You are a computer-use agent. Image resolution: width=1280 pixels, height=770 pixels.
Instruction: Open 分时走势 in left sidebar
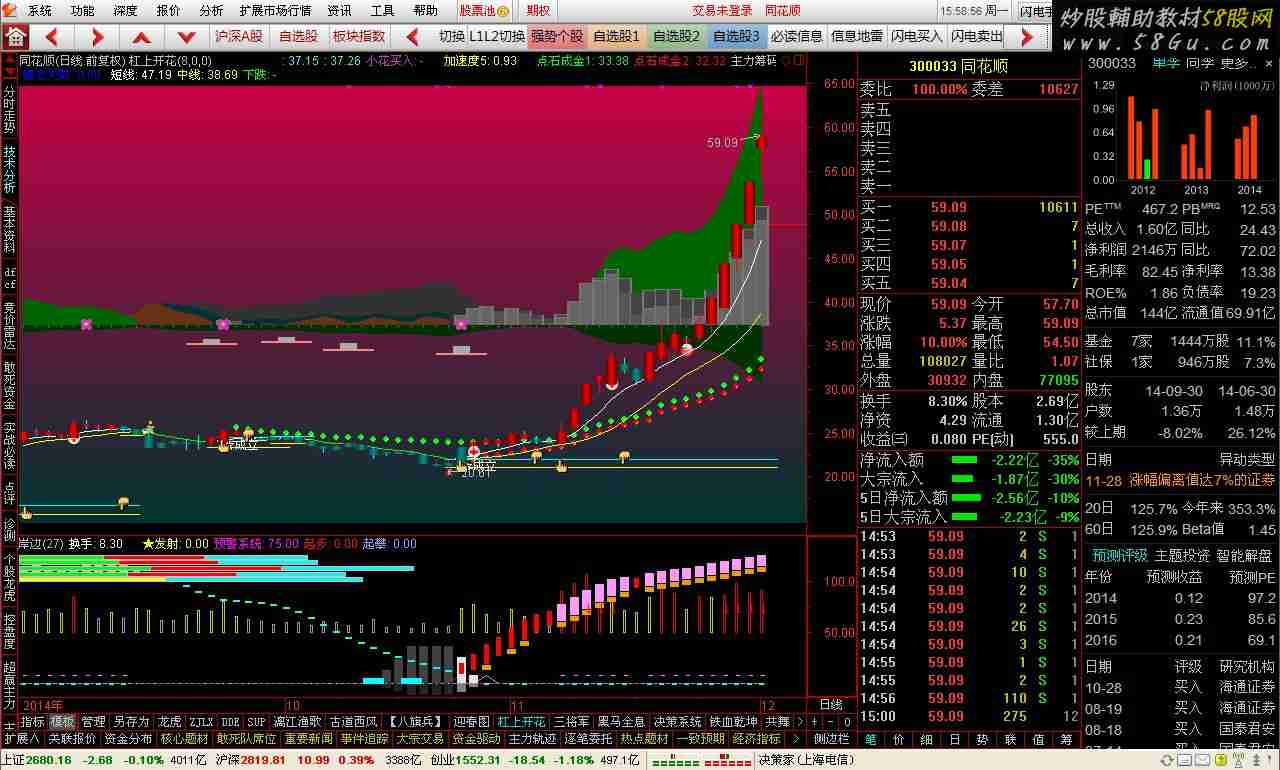click(x=9, y=110)
